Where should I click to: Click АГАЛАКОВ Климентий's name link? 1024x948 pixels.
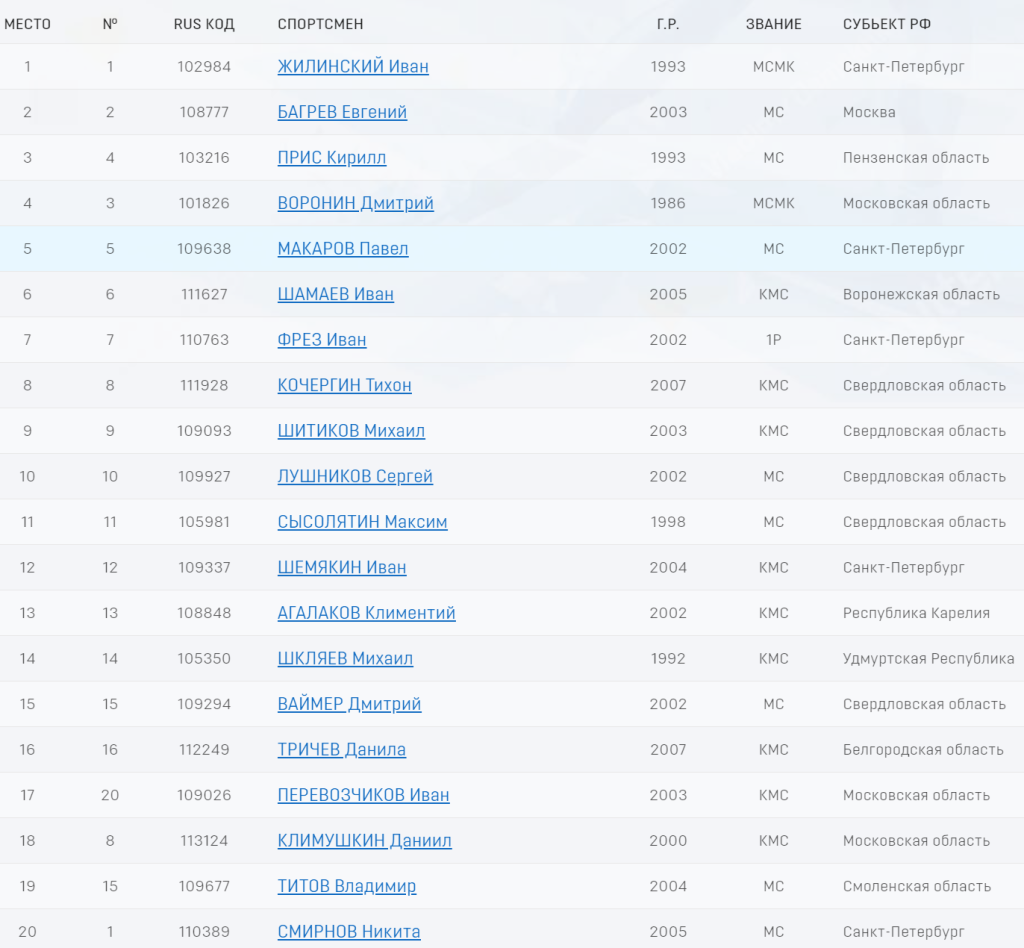tap(366, 613)
